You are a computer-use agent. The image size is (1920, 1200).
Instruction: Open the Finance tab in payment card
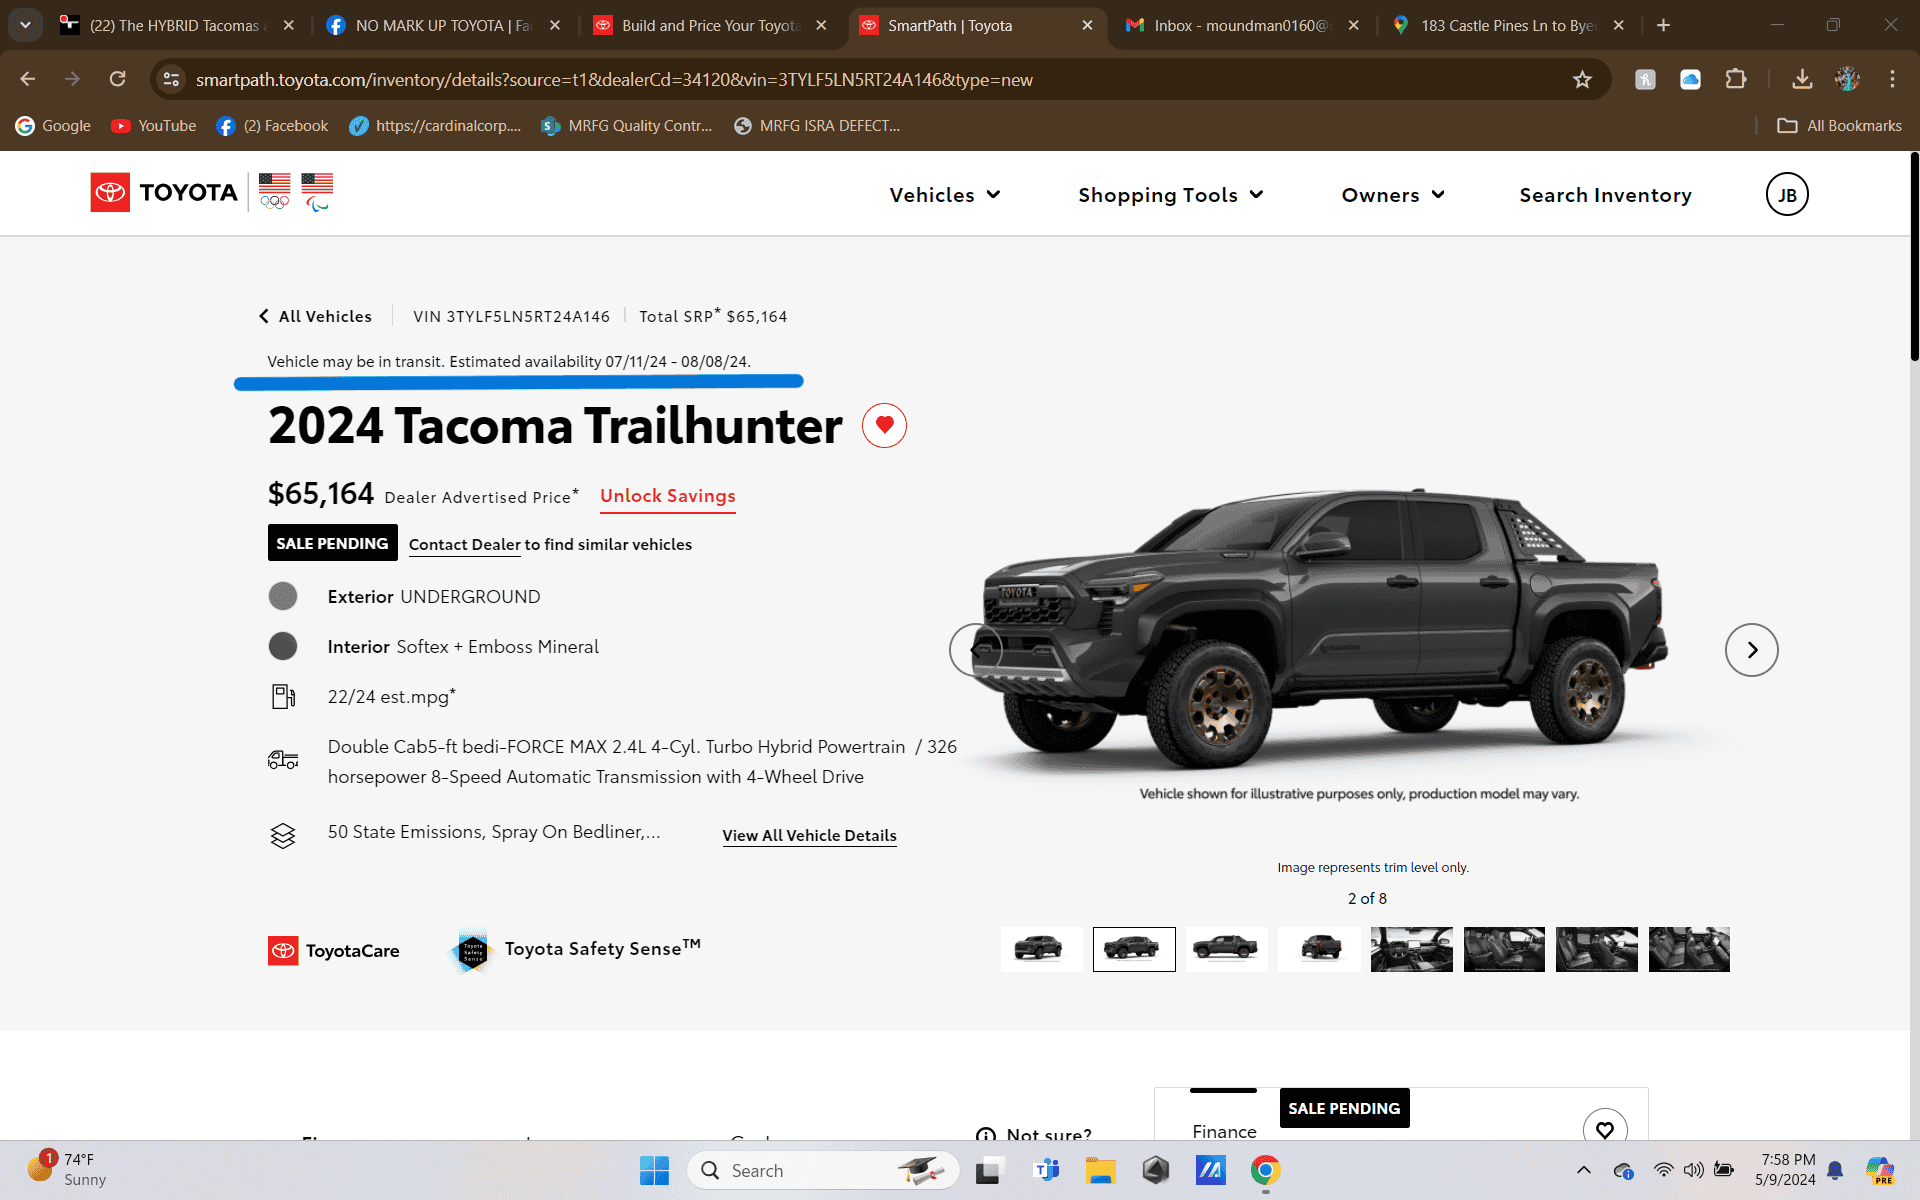point(1224,1130)
